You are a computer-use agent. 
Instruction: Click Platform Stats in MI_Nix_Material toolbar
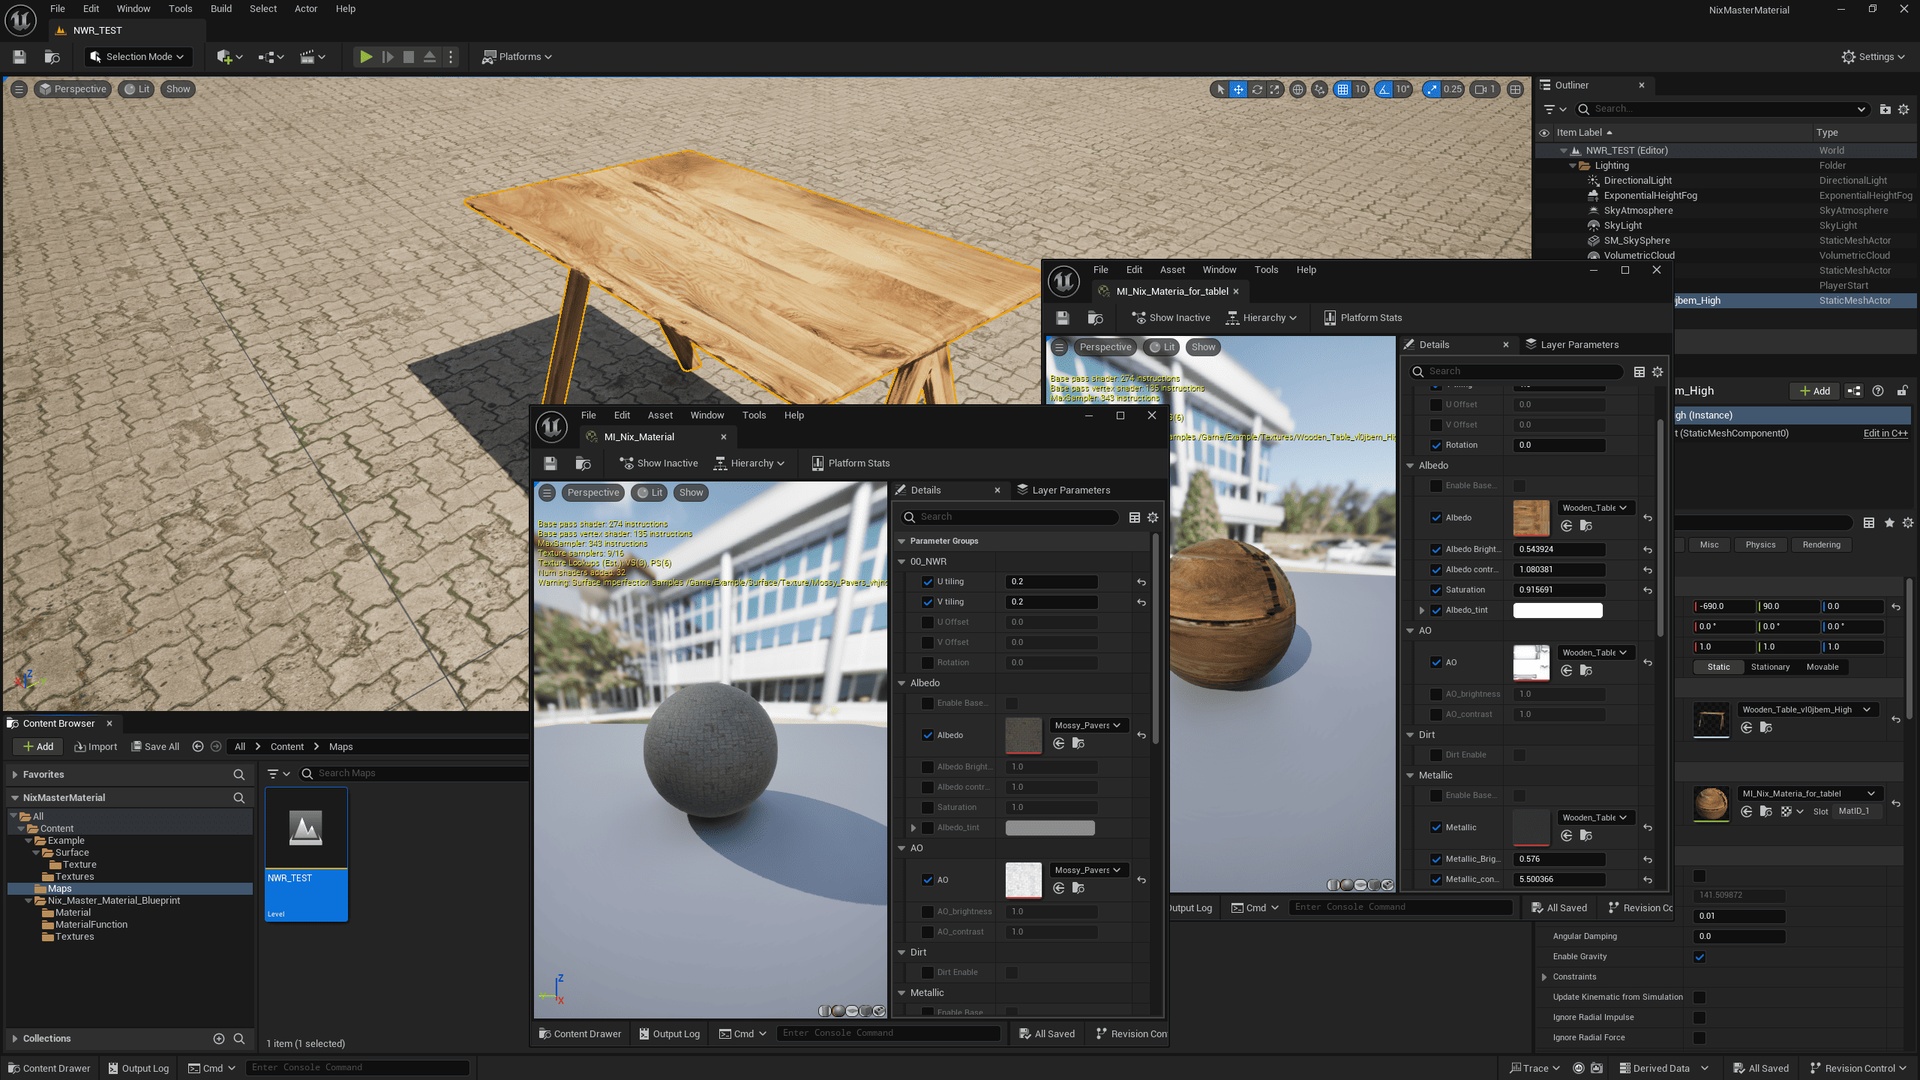[850, 463]
